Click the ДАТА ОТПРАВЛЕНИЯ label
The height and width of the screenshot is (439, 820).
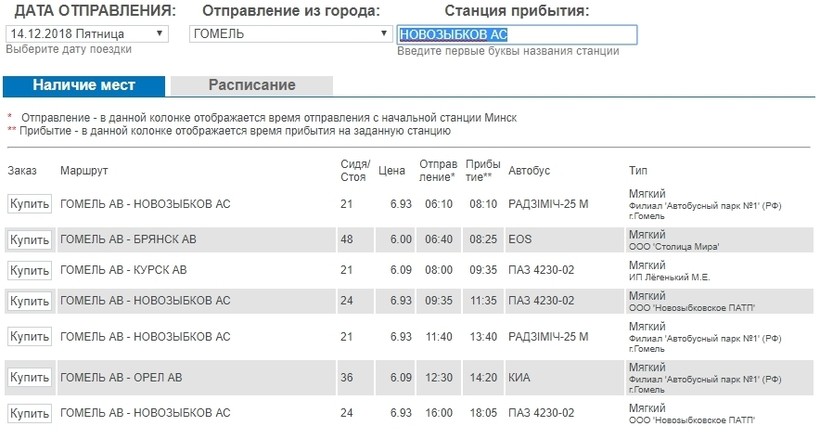tap(95, 10)
